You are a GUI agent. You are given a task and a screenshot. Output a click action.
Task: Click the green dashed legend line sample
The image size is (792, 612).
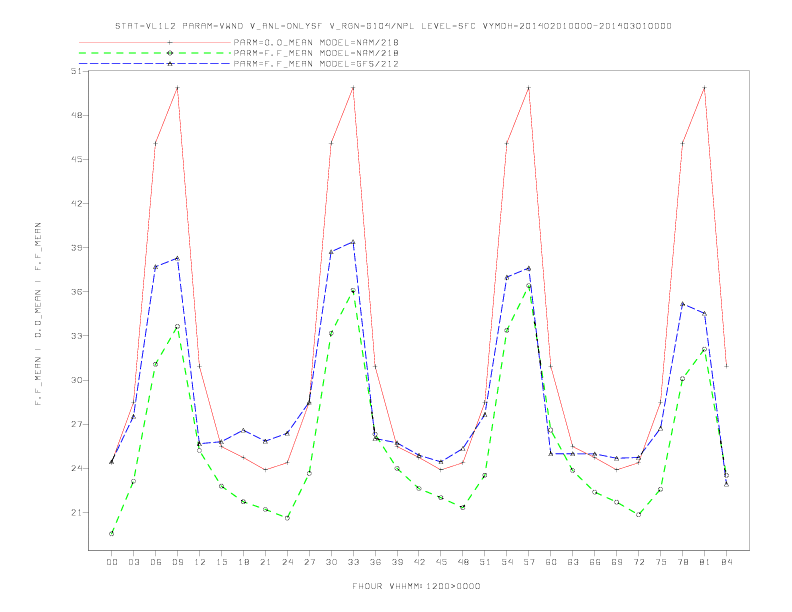click(155, 53)
